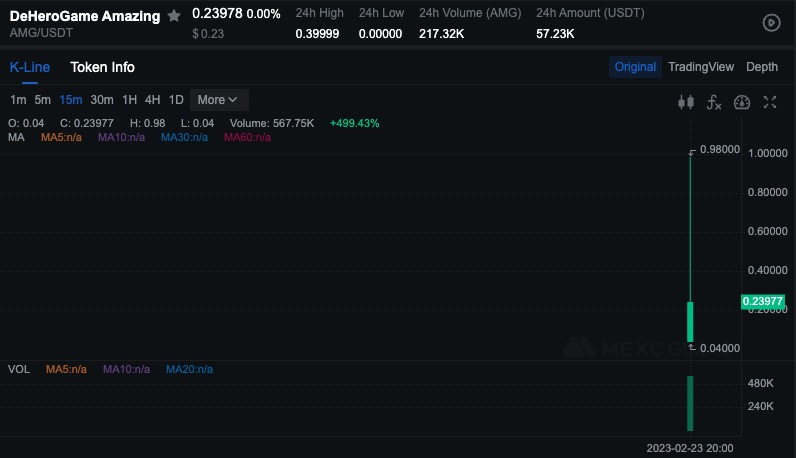Select the TradingView chart view
The height and width of the screenshot is (458, 796).
click(x=701, y=67)
